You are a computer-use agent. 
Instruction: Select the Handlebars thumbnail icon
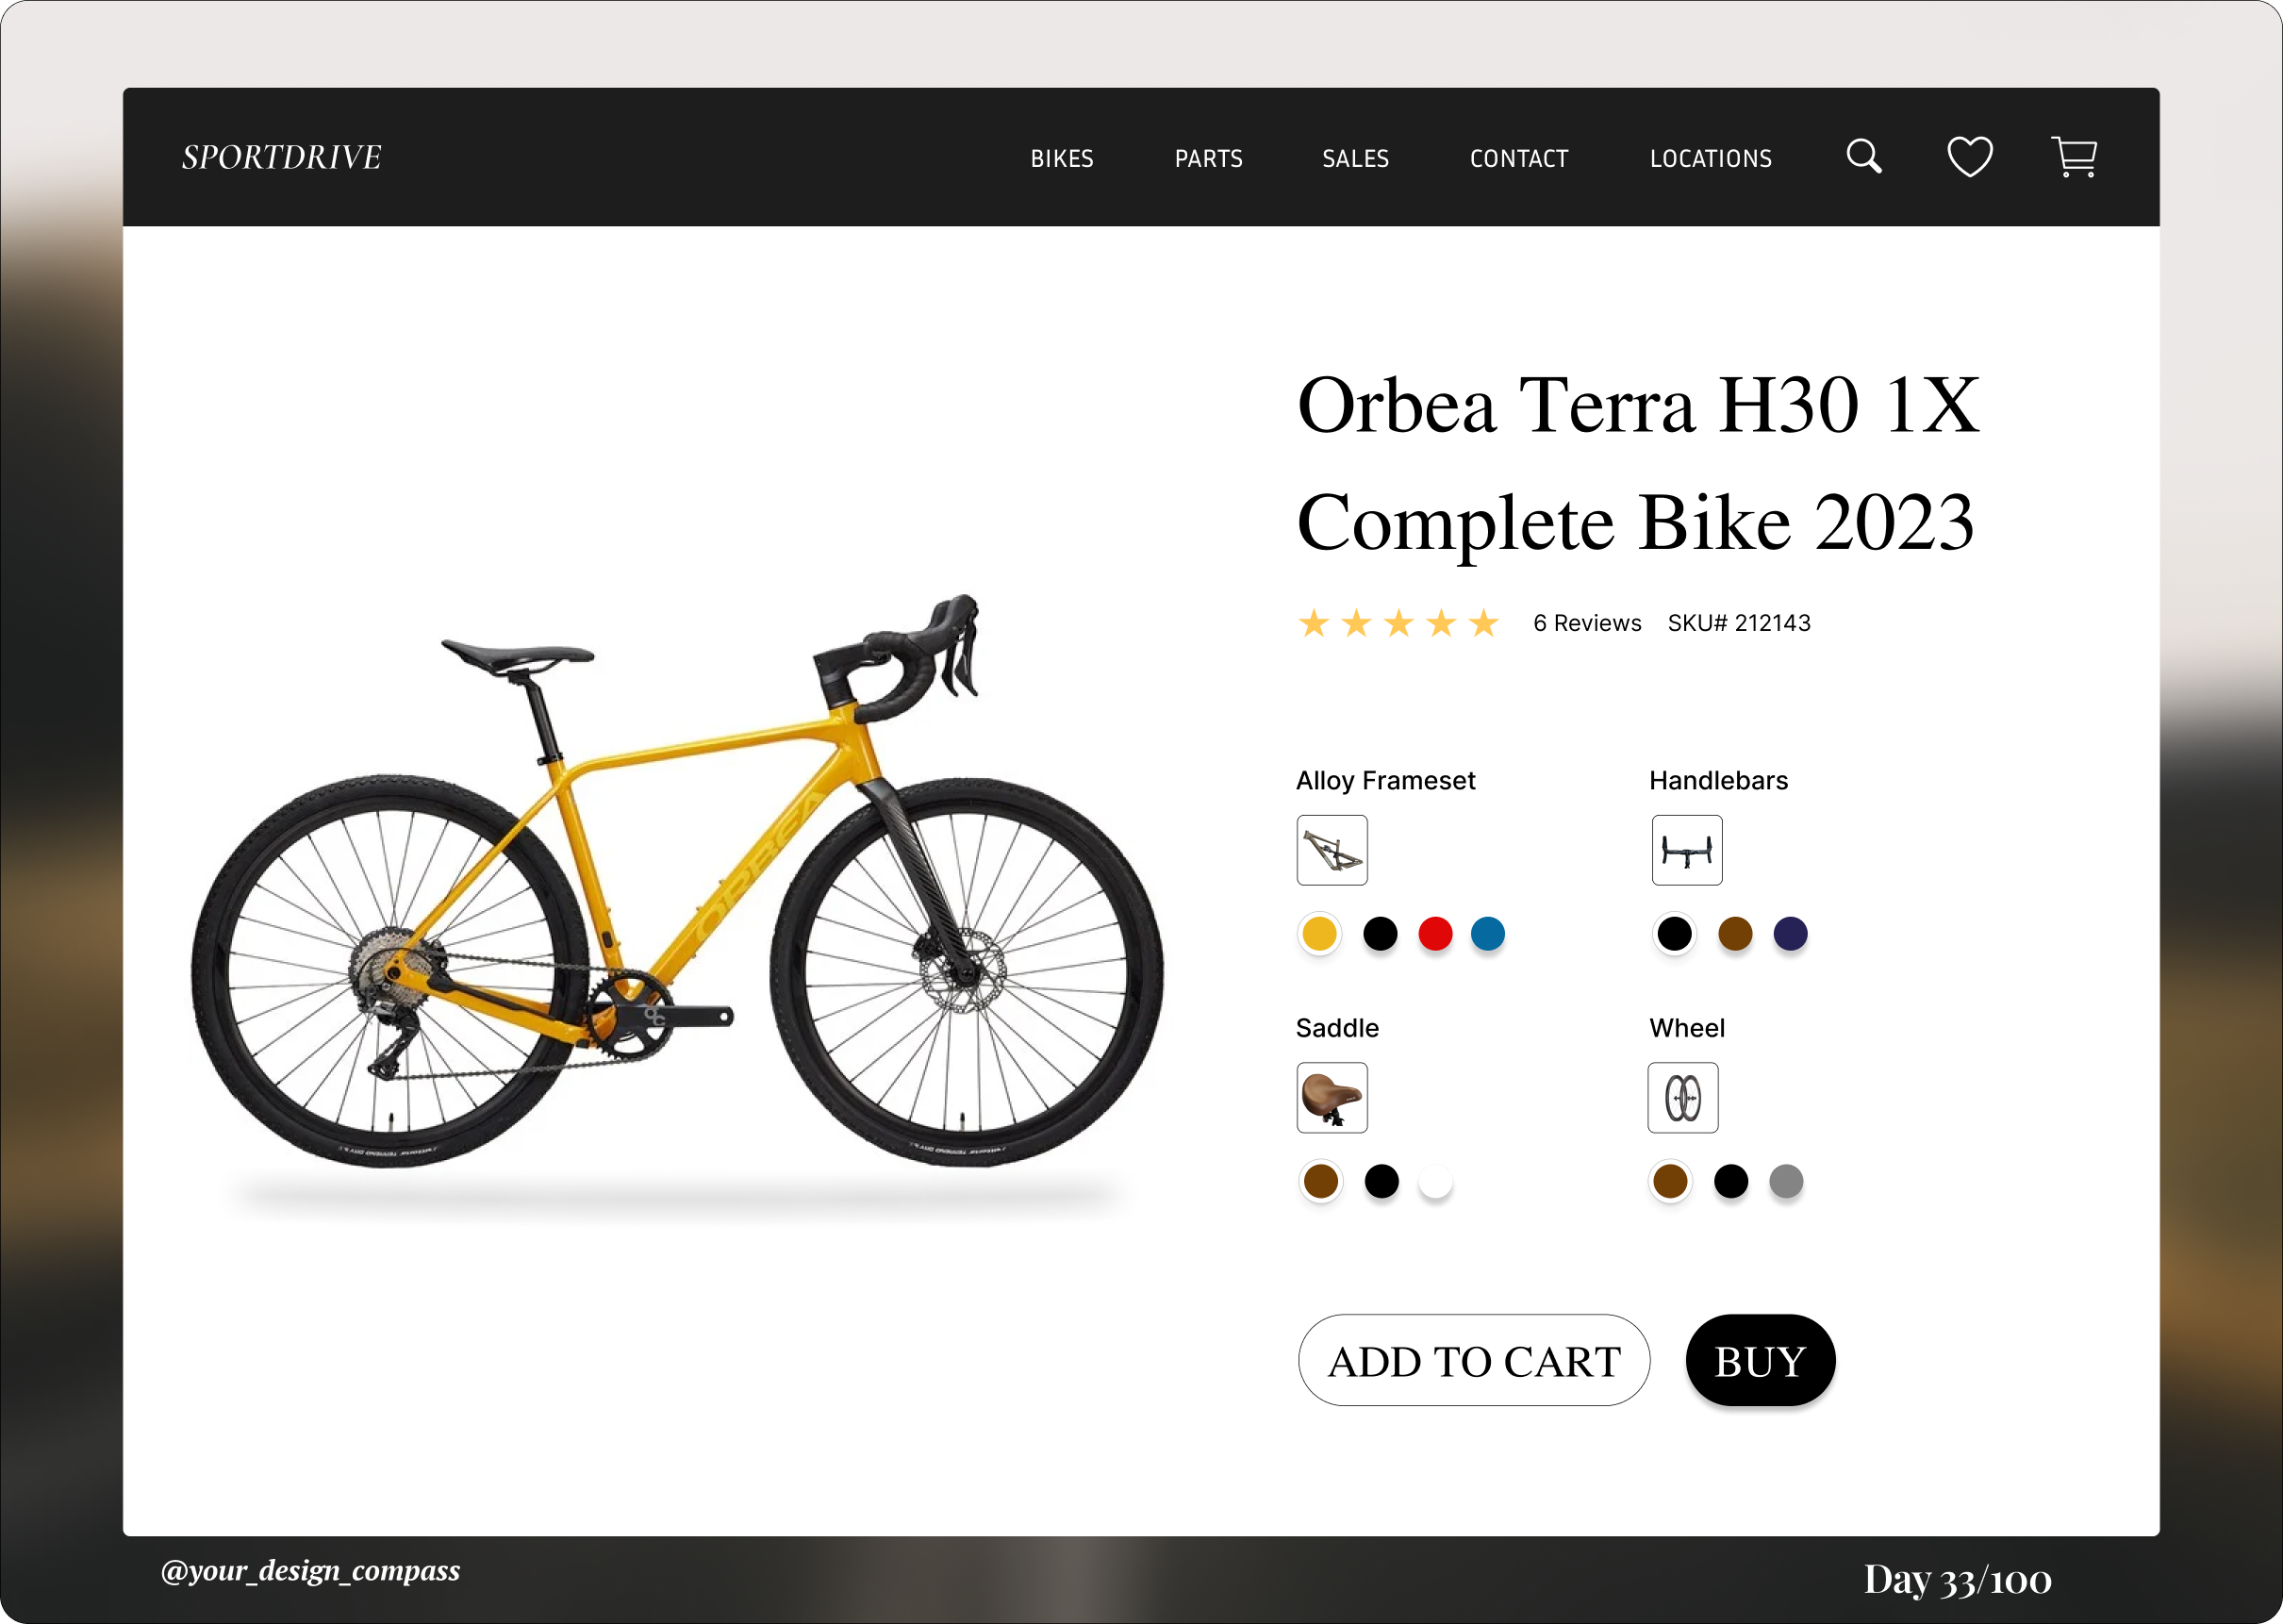[x=1687, y=850]
